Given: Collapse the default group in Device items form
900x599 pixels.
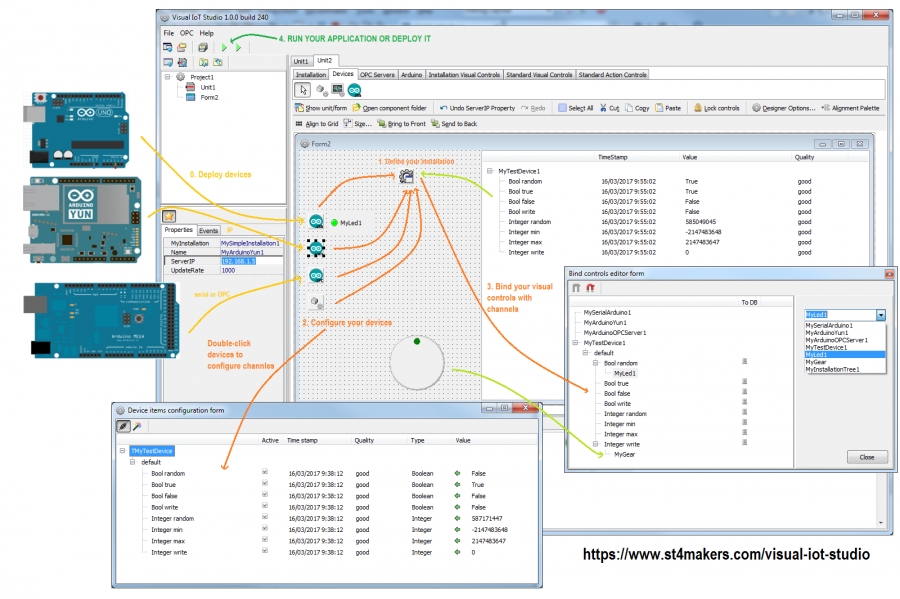Looking at the screenshot, I should click(132, 461).
